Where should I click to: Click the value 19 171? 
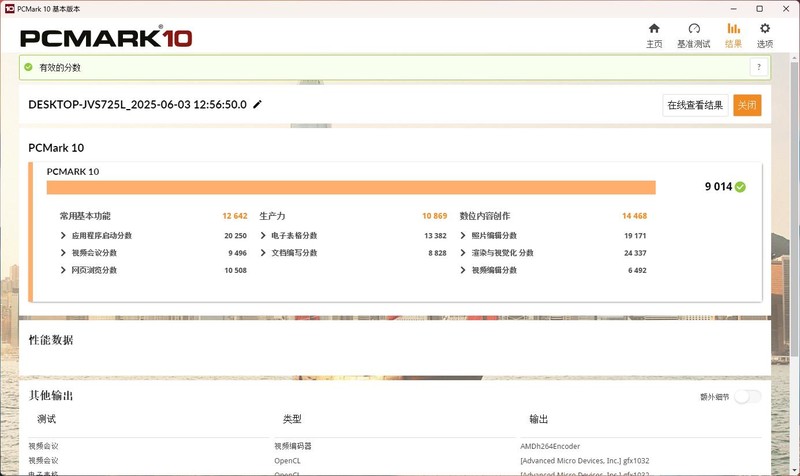click(x=635, y=236)
